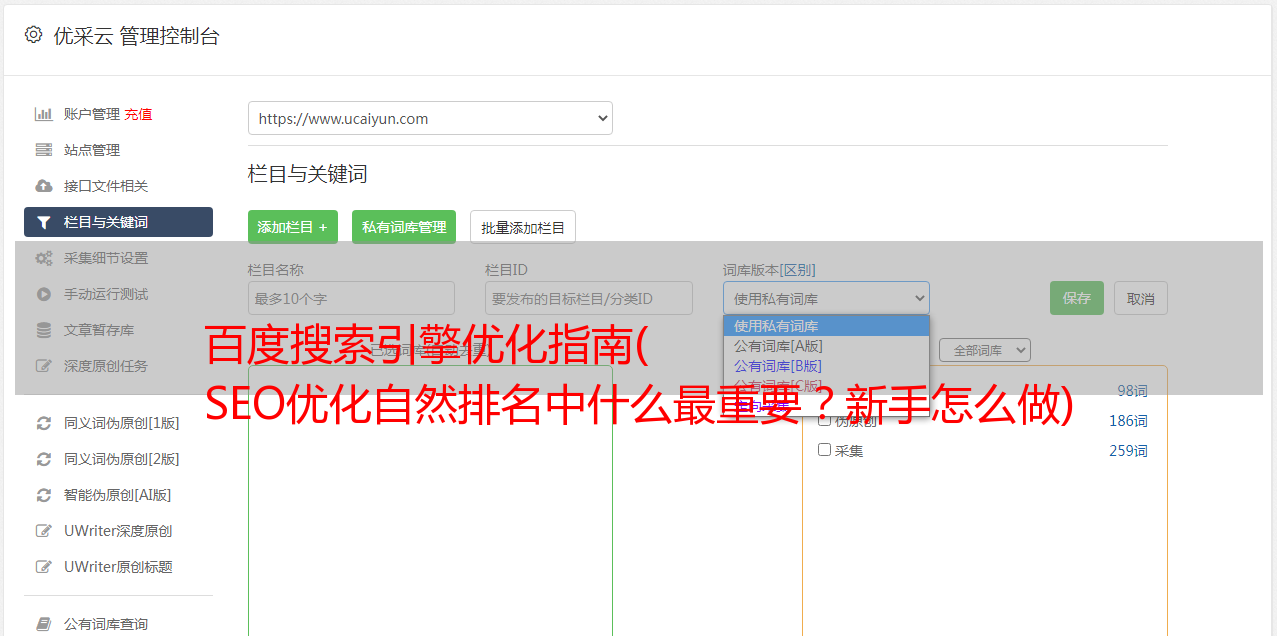
Task: Click the database icon for 文章暂存库
Action: coord(43,330)
